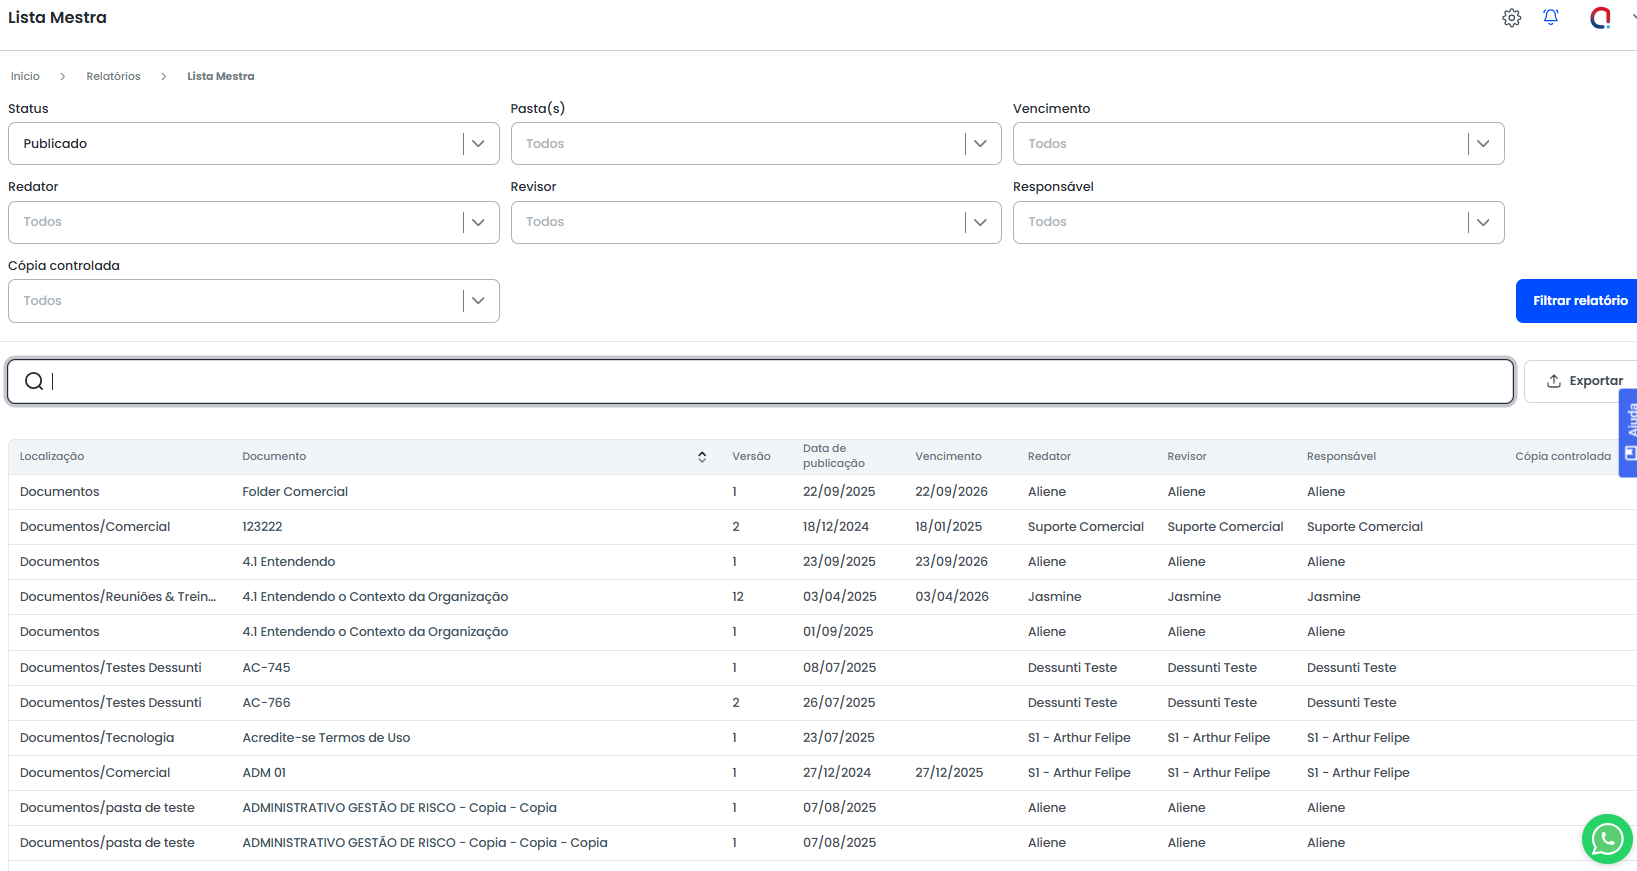Click the Filtrar relatório button

pyautogui.click(x=1578, y=301)
